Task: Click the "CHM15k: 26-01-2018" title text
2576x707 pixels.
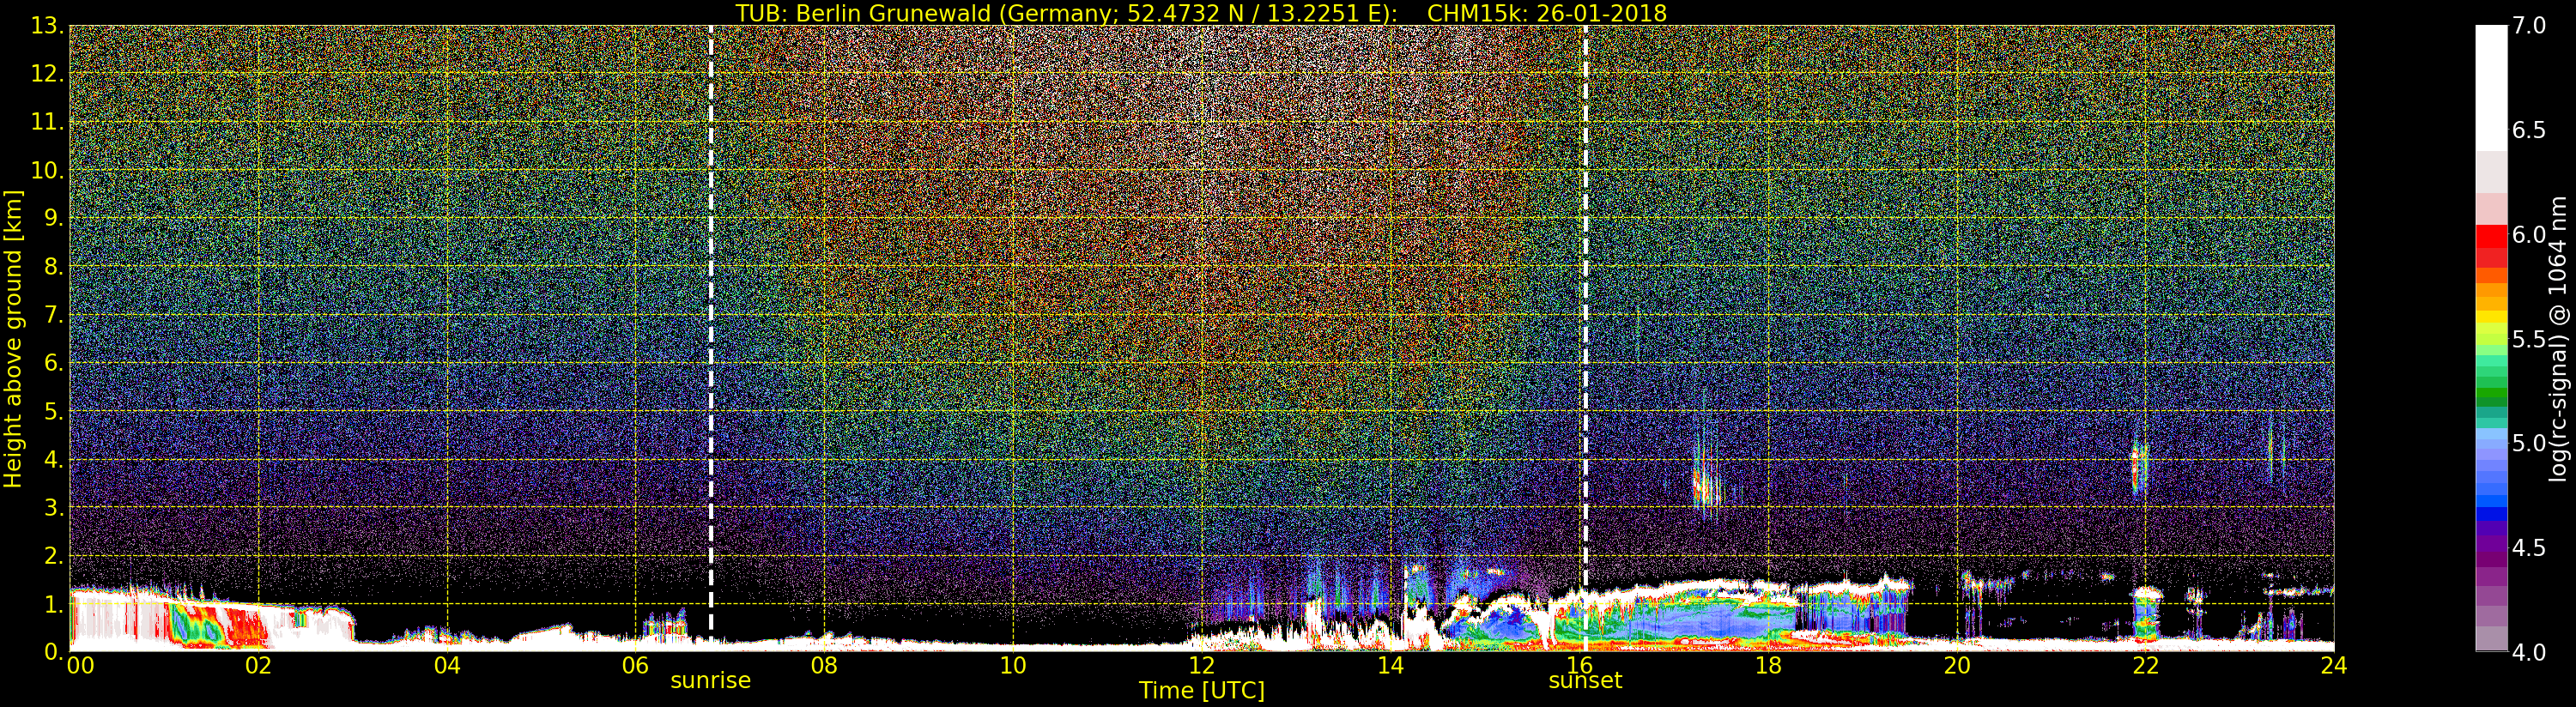Action: click(x=1547, y=13)
